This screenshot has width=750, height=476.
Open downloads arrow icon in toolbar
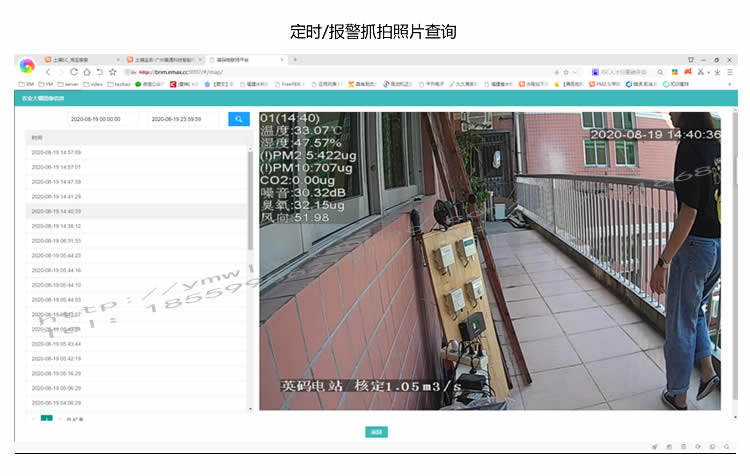pyautogui.click(x=717, y=72)
